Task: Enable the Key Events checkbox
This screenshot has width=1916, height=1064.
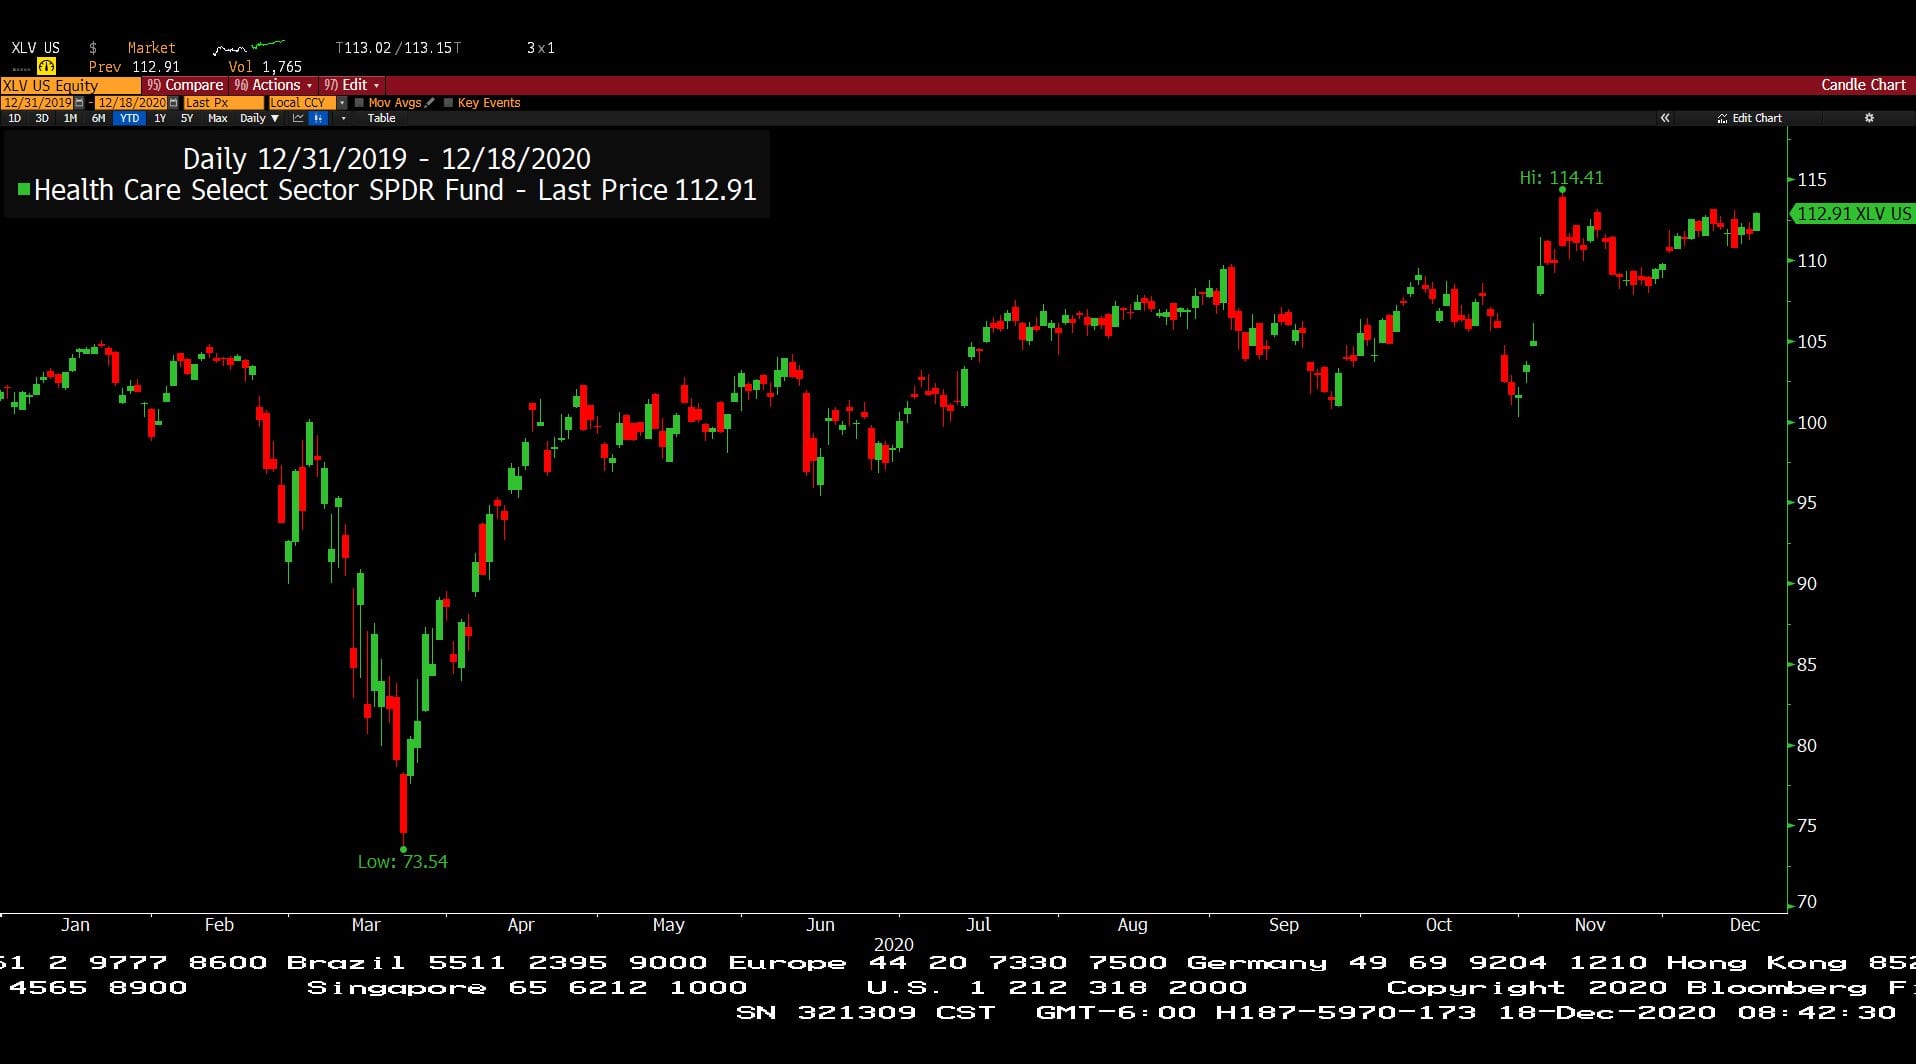Action: pyautogui.click(x=448, y=102)
